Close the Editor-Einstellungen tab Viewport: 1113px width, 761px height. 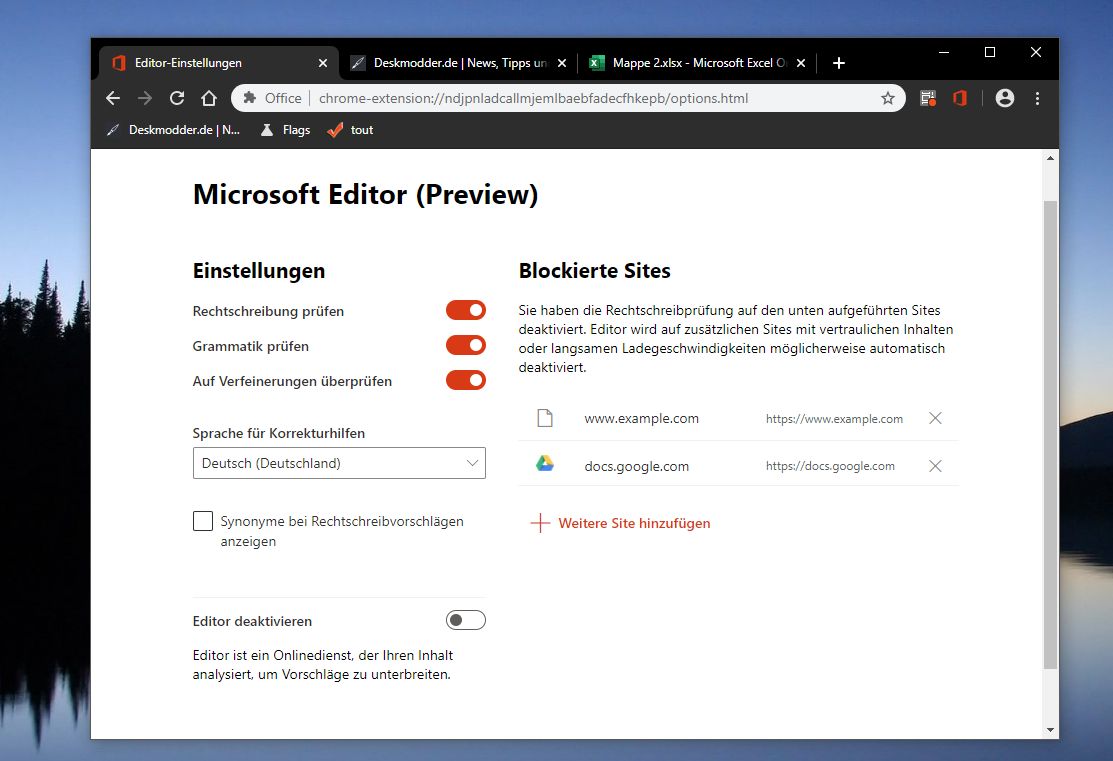click(x=323, y=63)
